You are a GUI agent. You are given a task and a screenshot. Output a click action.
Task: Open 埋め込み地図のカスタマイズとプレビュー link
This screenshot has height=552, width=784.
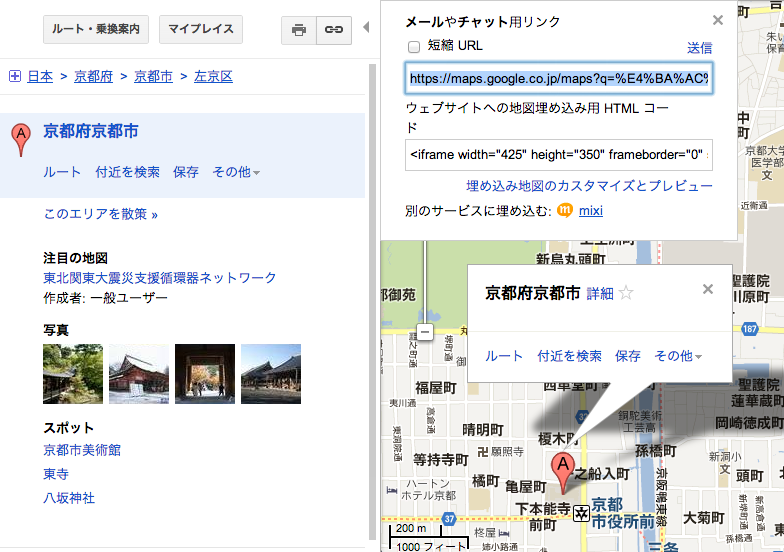click(589, 186)
